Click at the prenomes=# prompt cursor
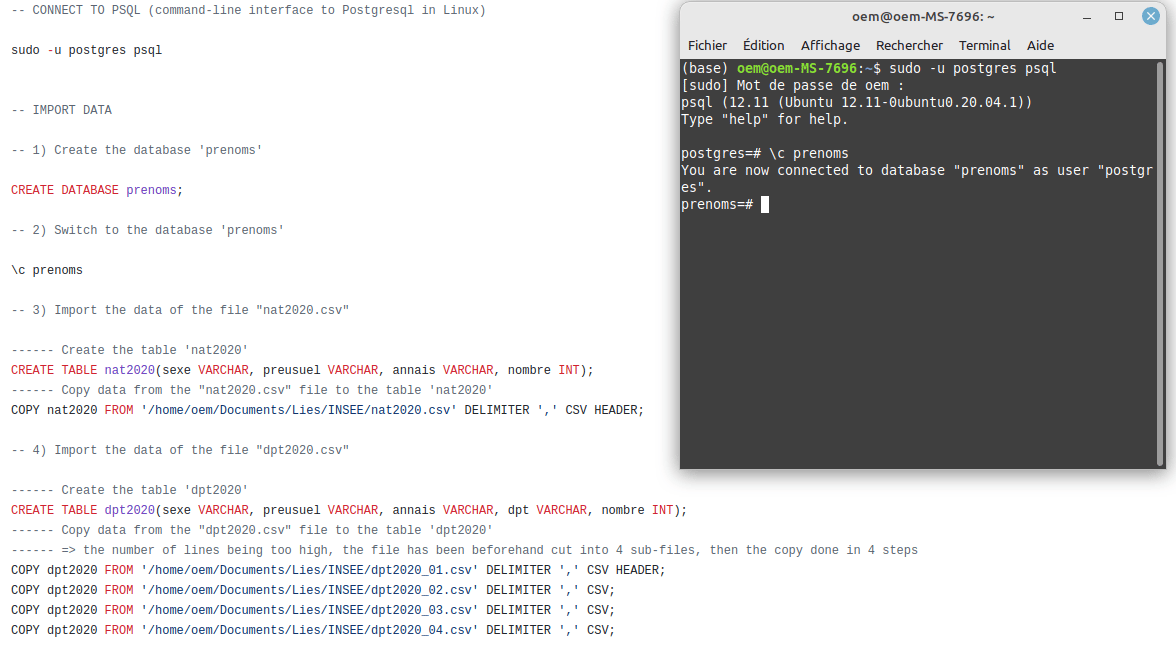 764,205
